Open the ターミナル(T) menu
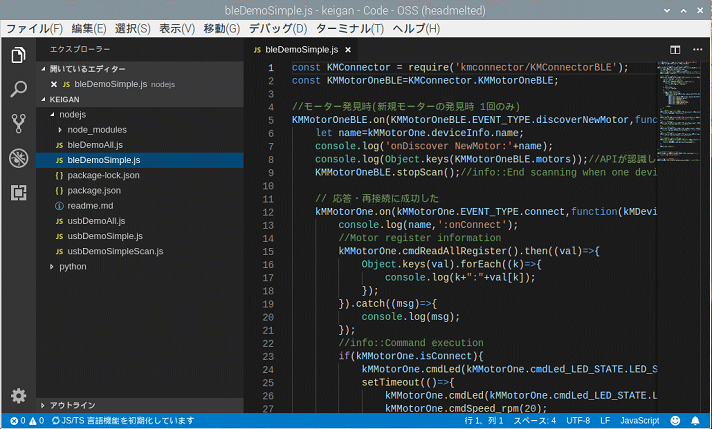The height and width of the screenshot is (429, 712). pos(350,29)
